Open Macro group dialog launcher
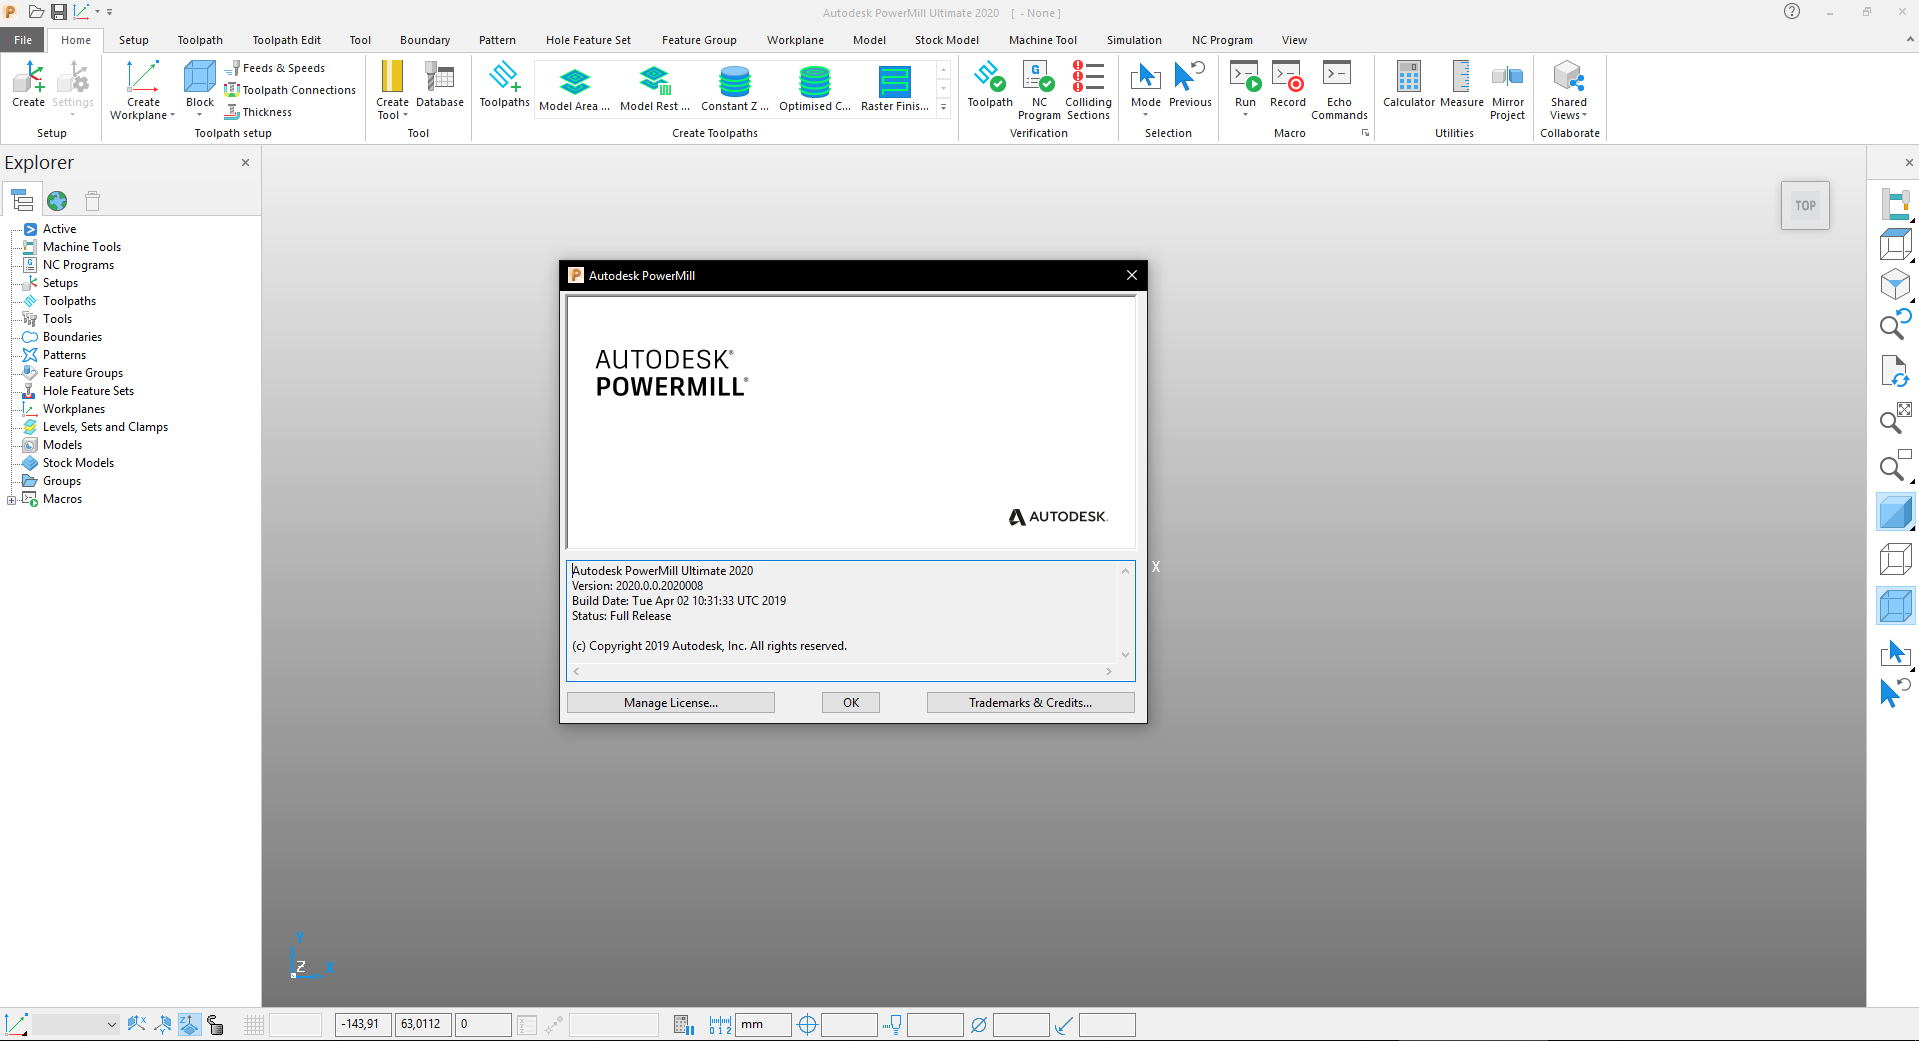Viewport: 1919px width, 1041px height. pos(1365,133)
